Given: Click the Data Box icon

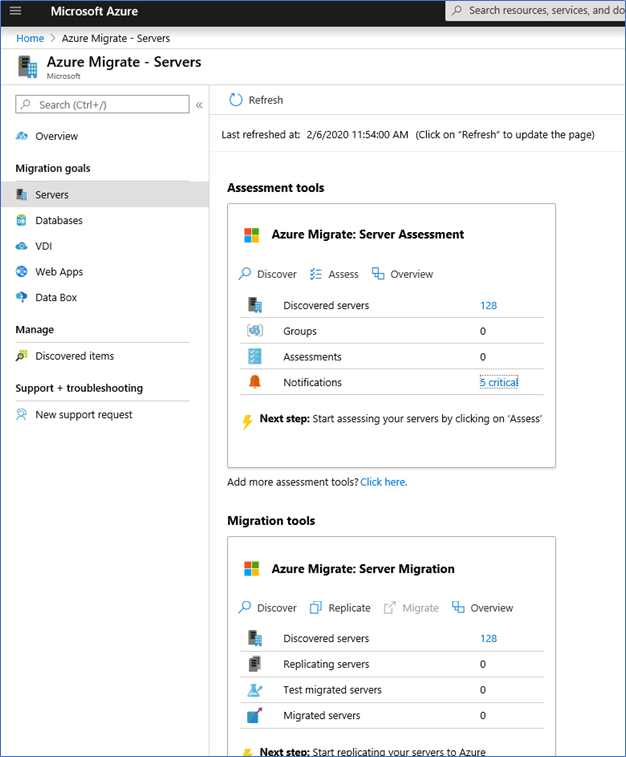Looking at the screenshot, I should [22, 297].
